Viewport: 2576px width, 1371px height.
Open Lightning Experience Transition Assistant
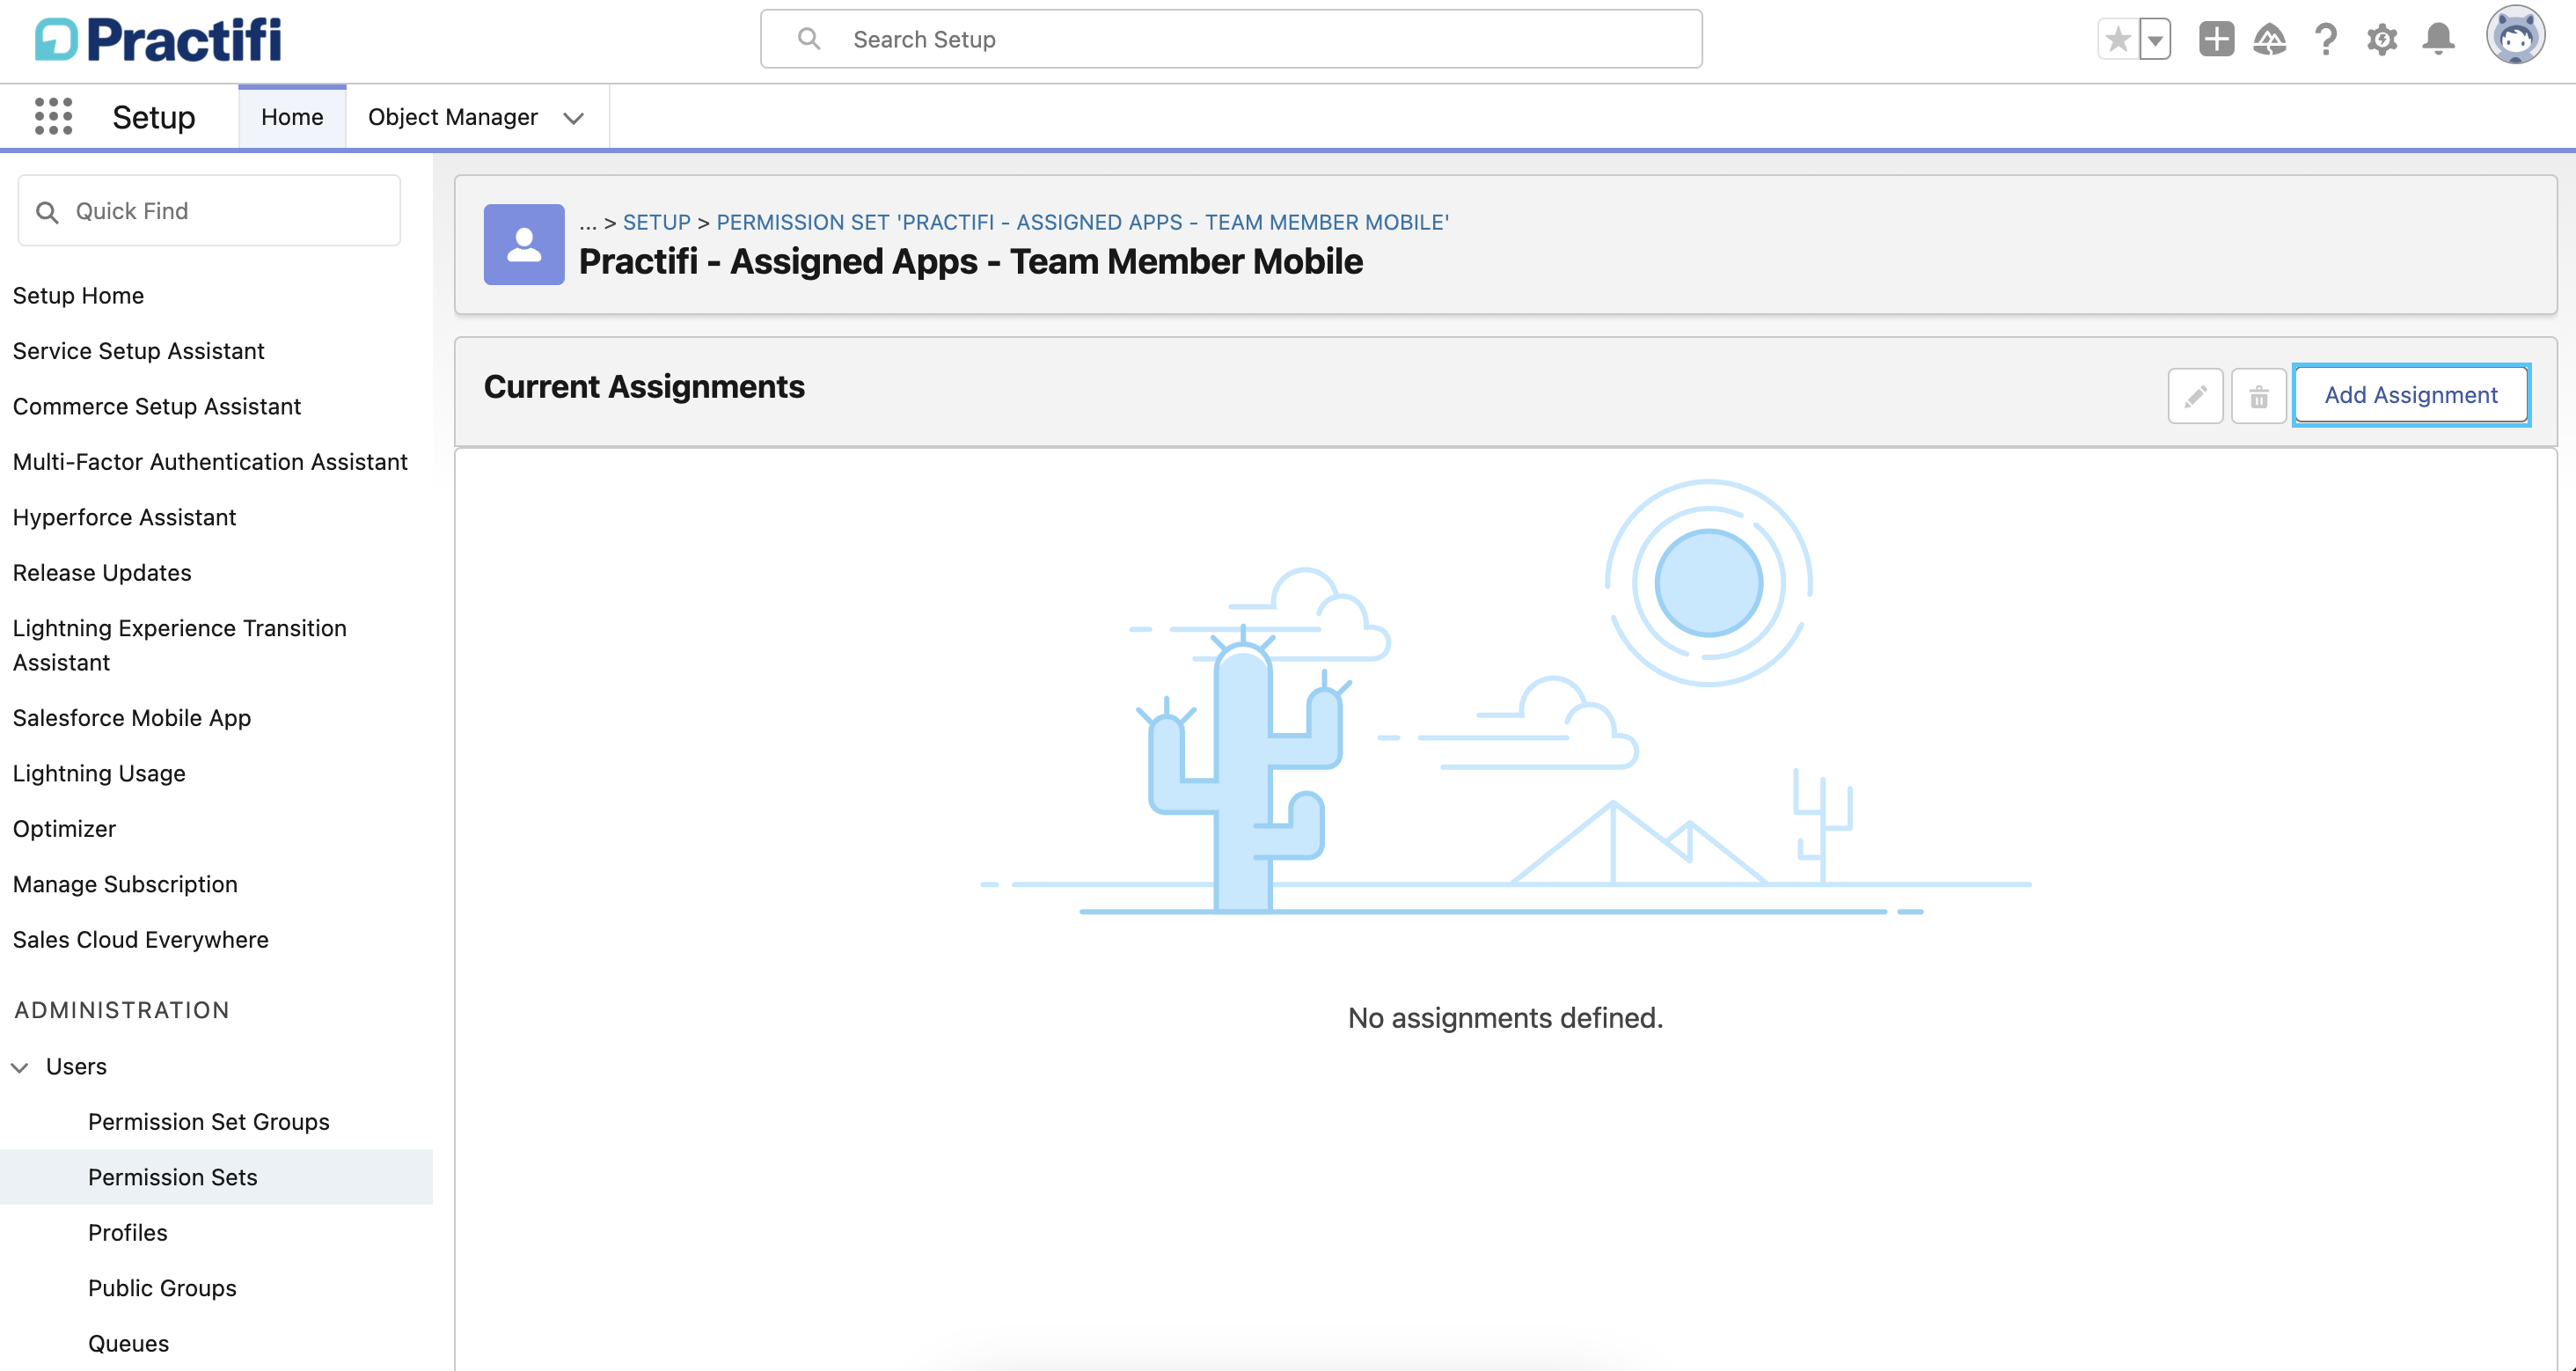point(180,645)
